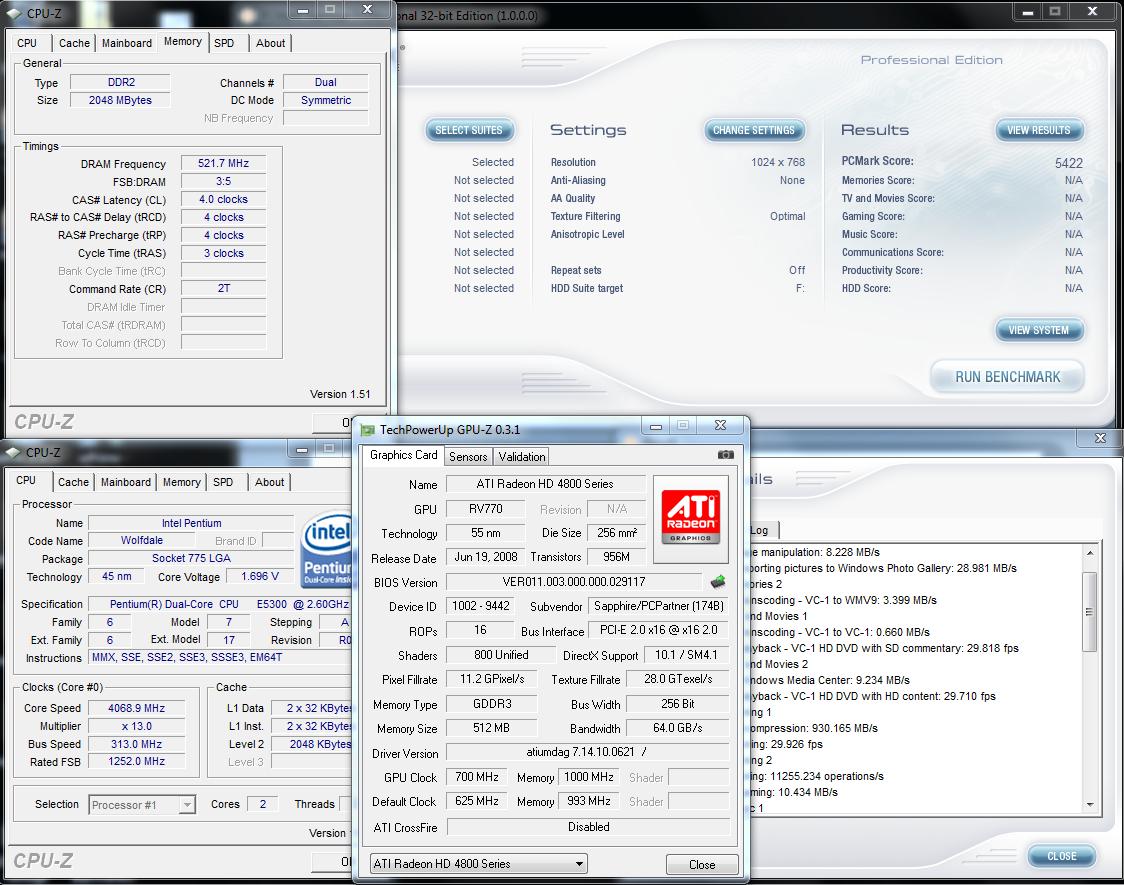Click the CAS# Latency value 4.0 clocks
This screenshot has height=885, width=1124.
224,199
